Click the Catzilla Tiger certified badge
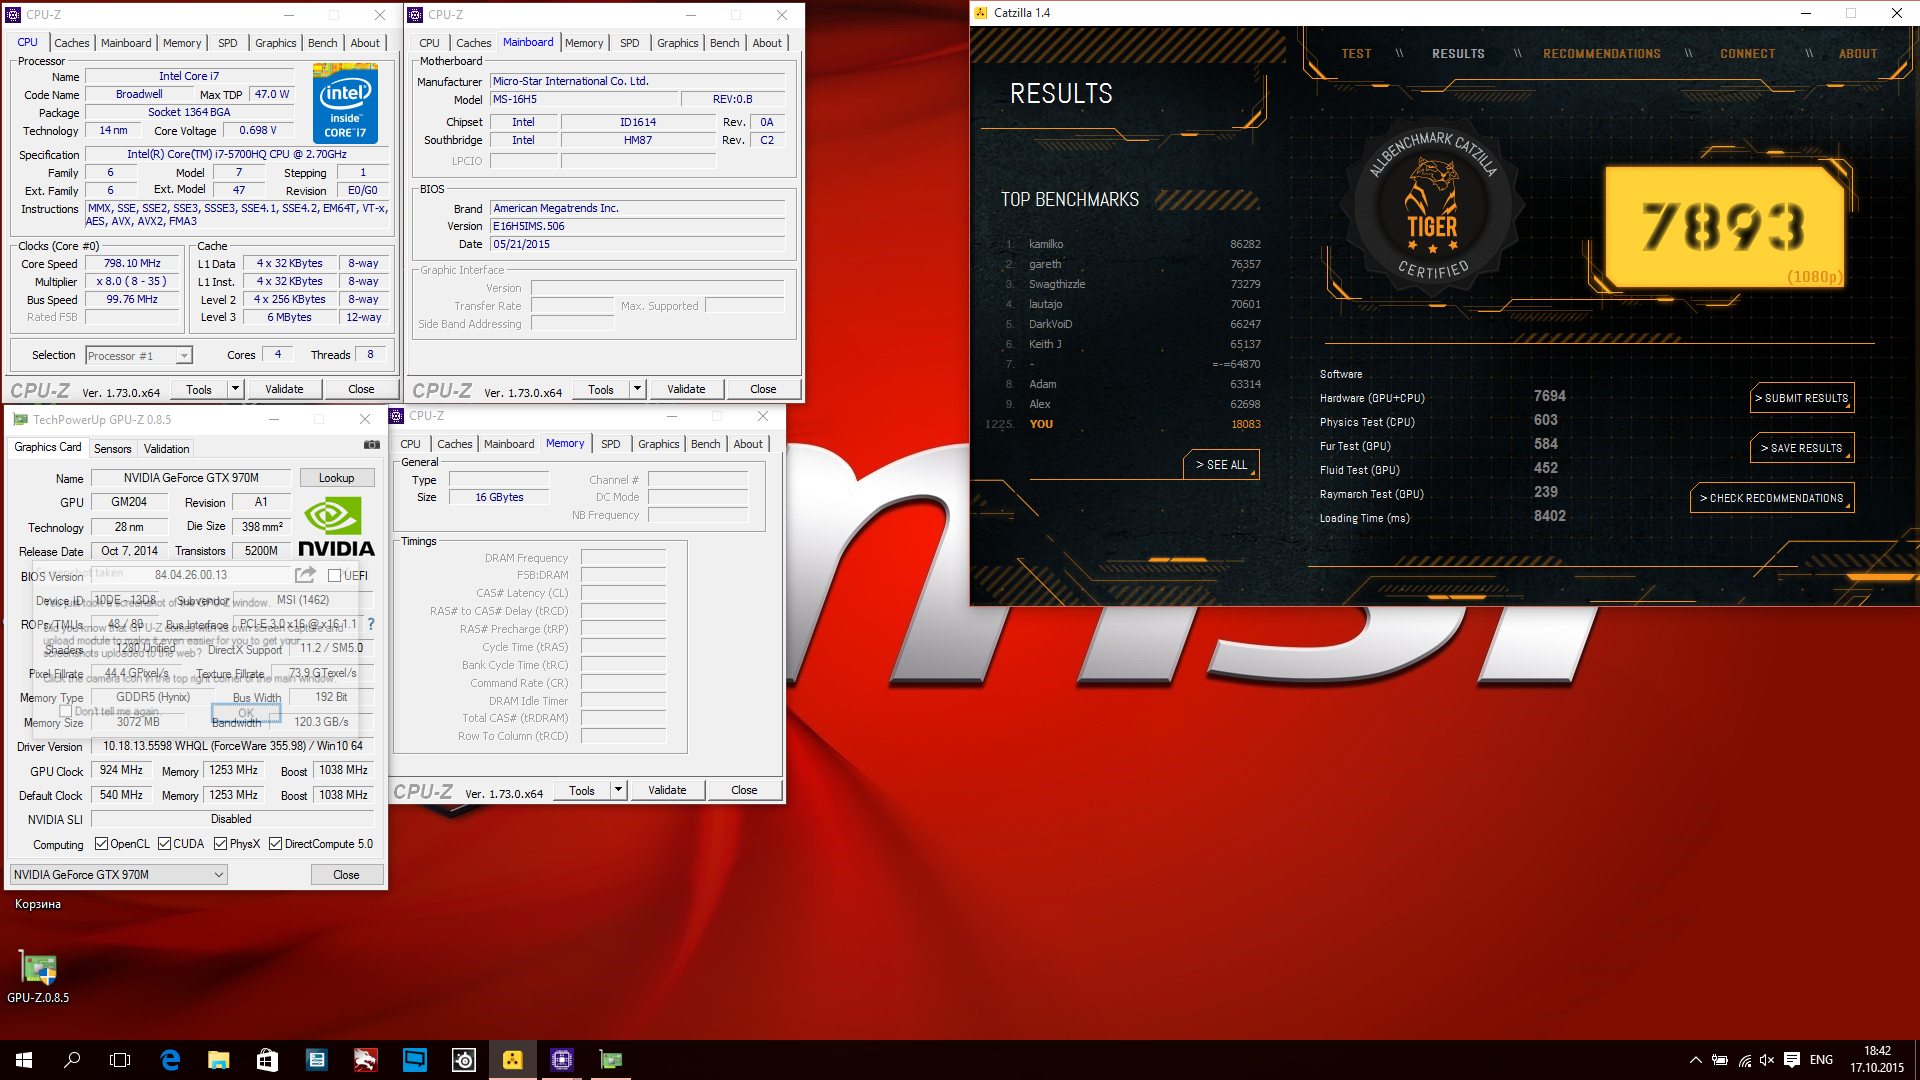This screenshot has height=1080, width=1920. pos(1433,208)
